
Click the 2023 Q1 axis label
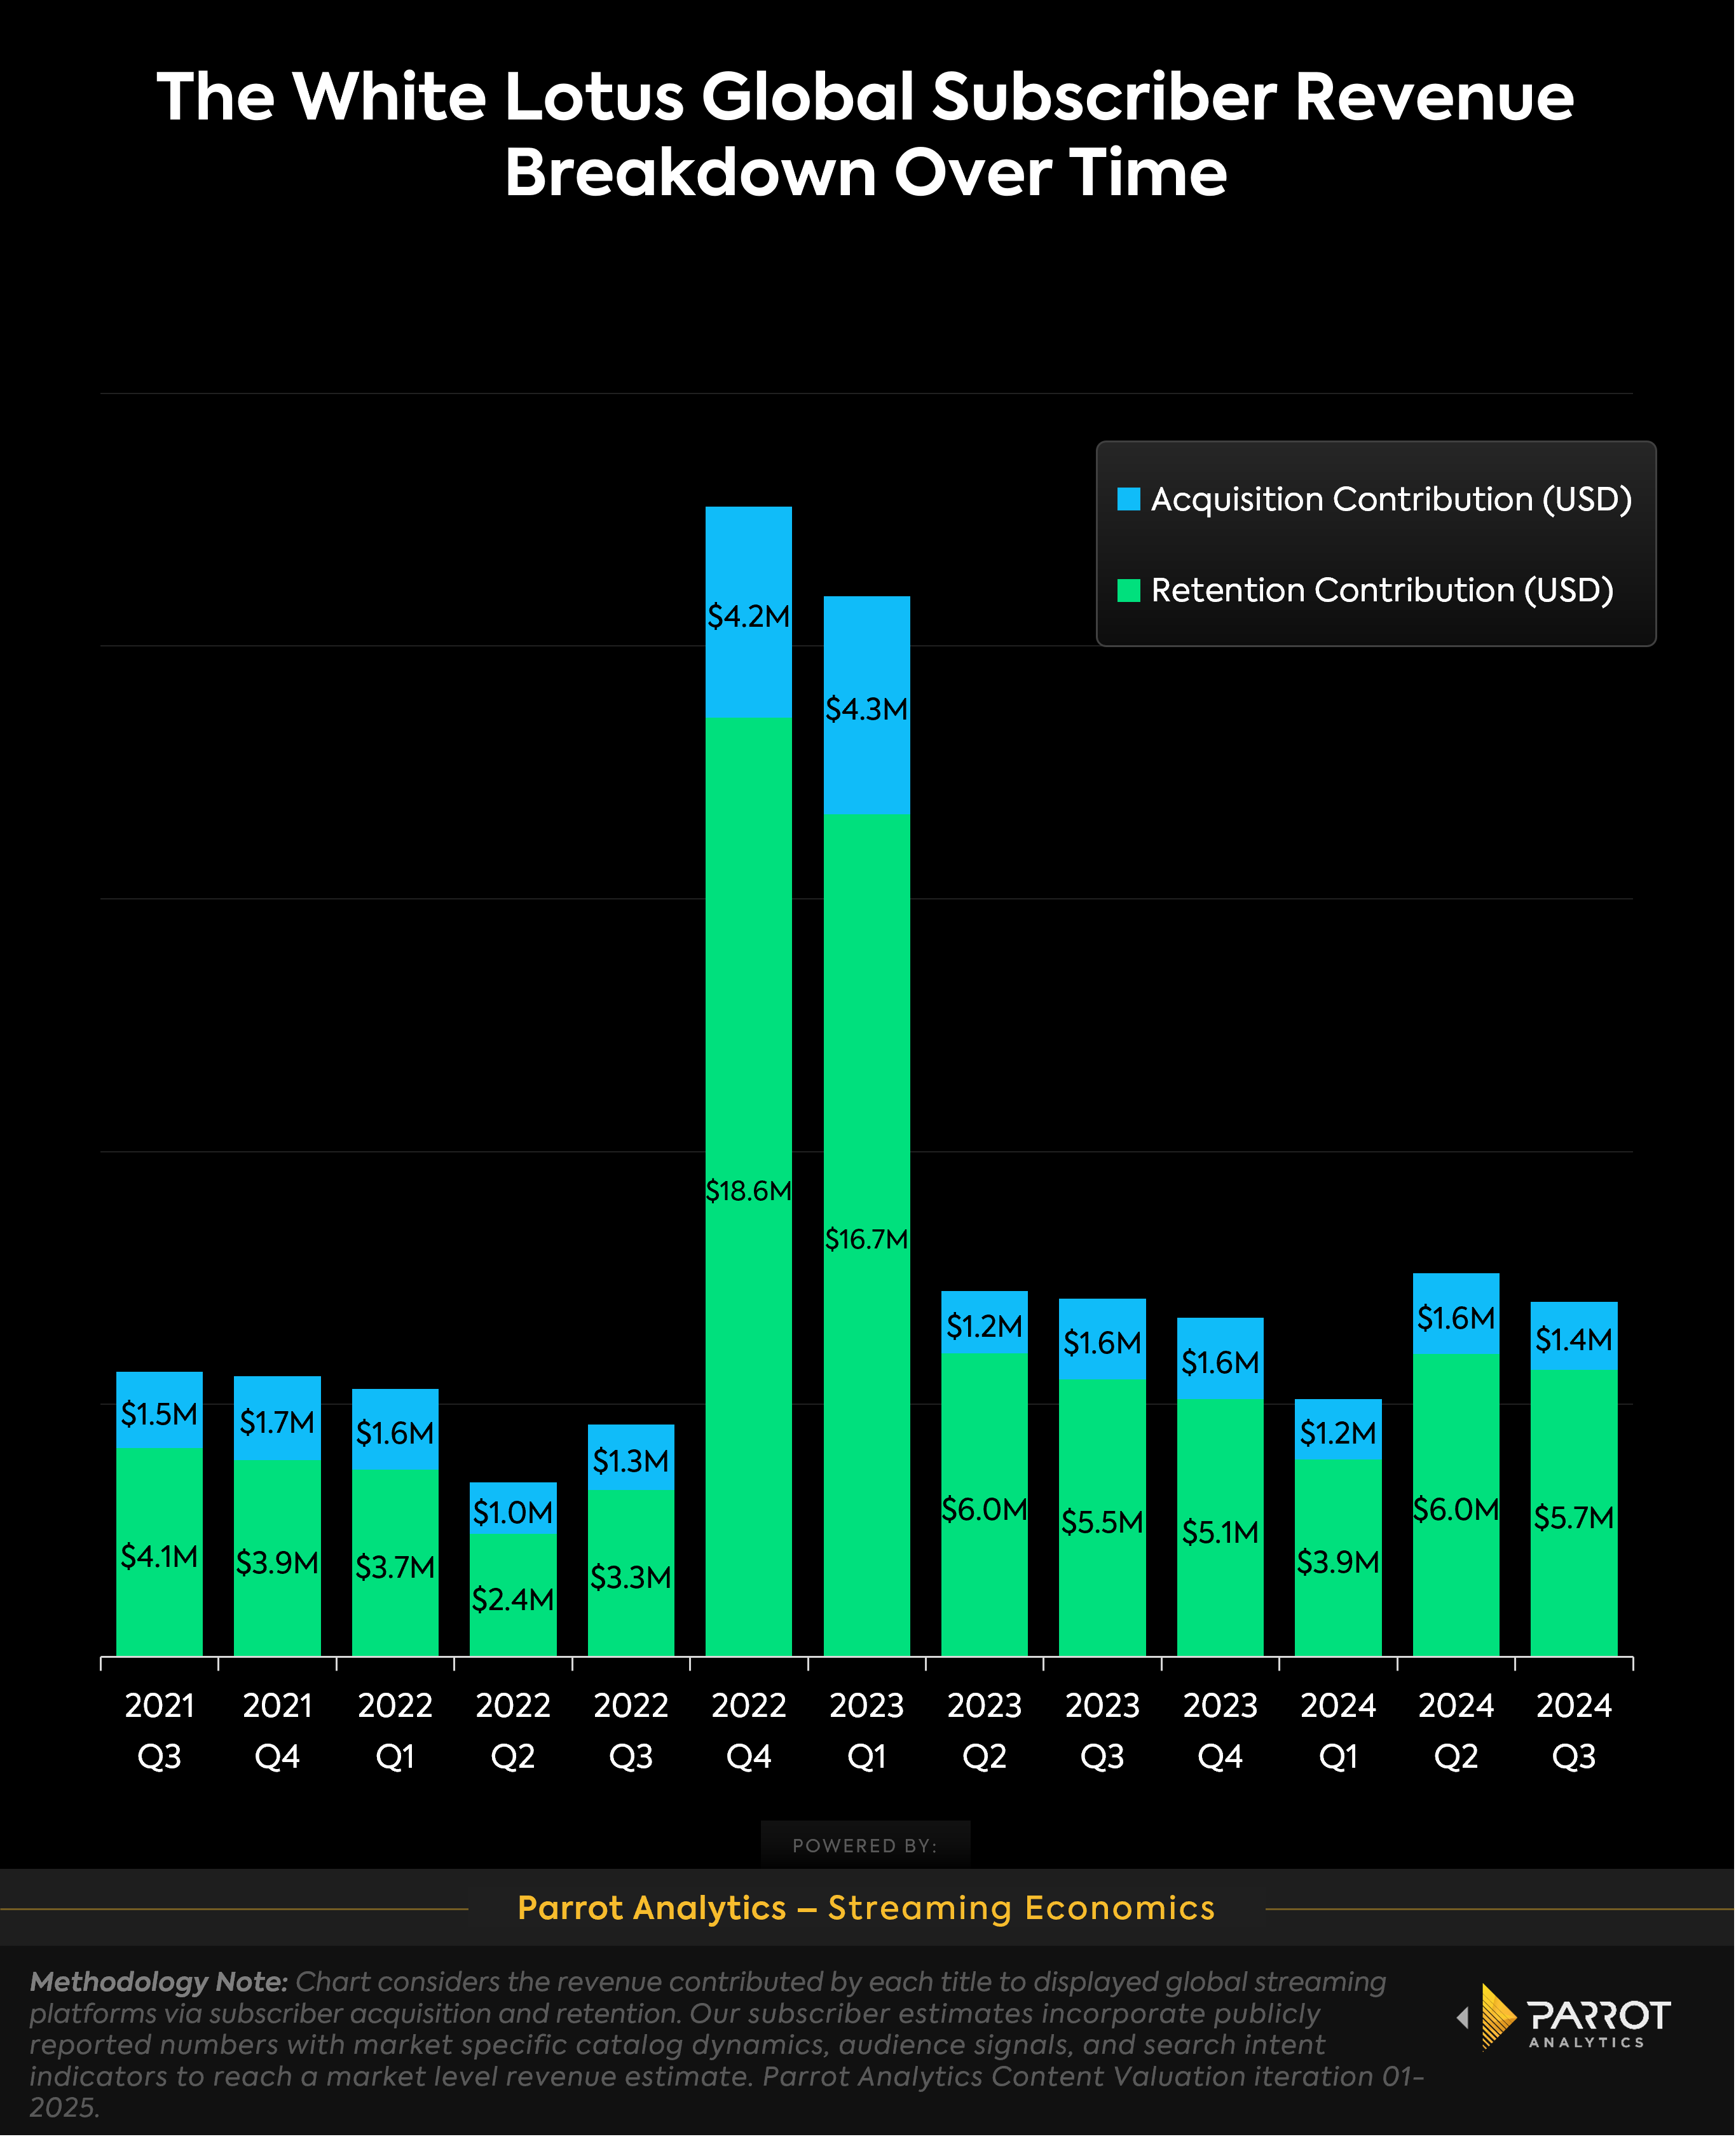coord(866,1731)
